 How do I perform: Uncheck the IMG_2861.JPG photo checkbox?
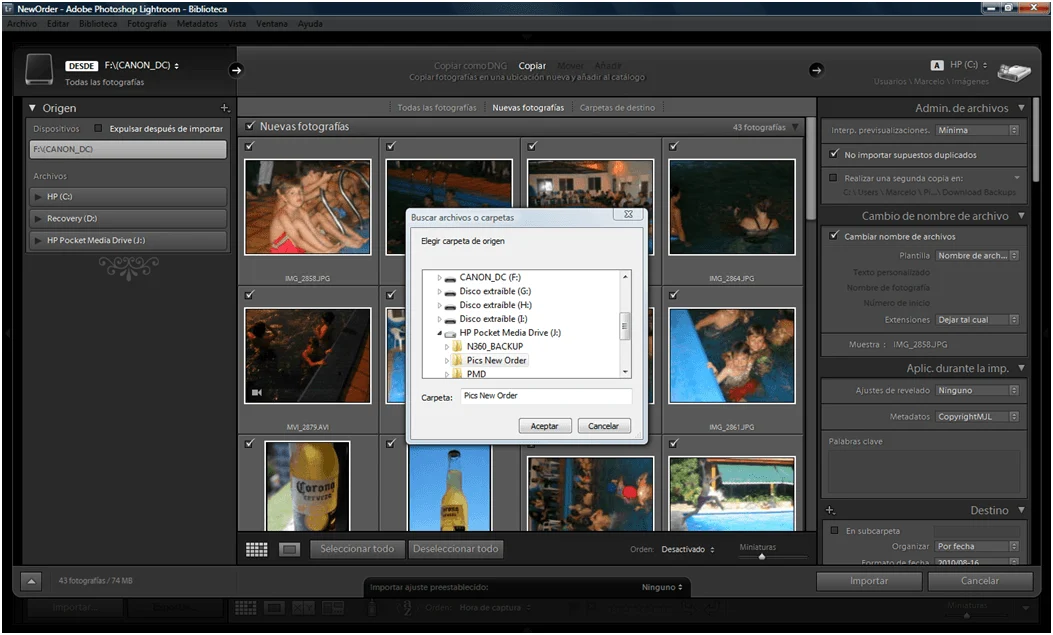point(674,295)
